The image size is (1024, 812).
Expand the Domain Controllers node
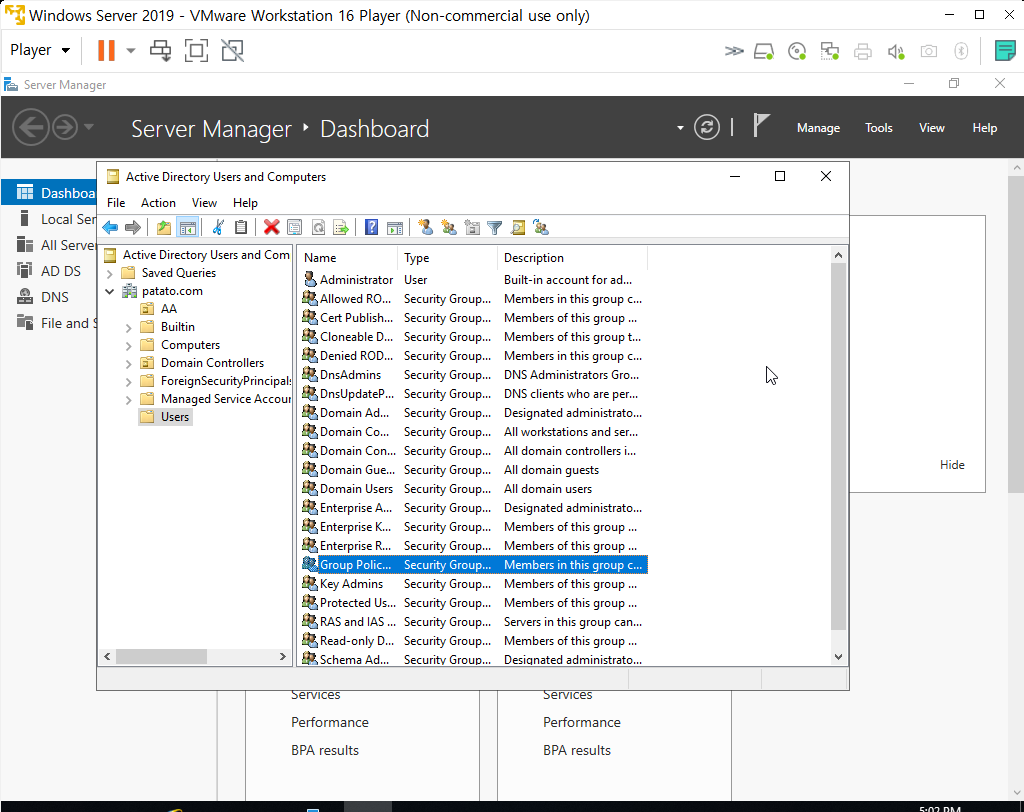coord(129,363)
